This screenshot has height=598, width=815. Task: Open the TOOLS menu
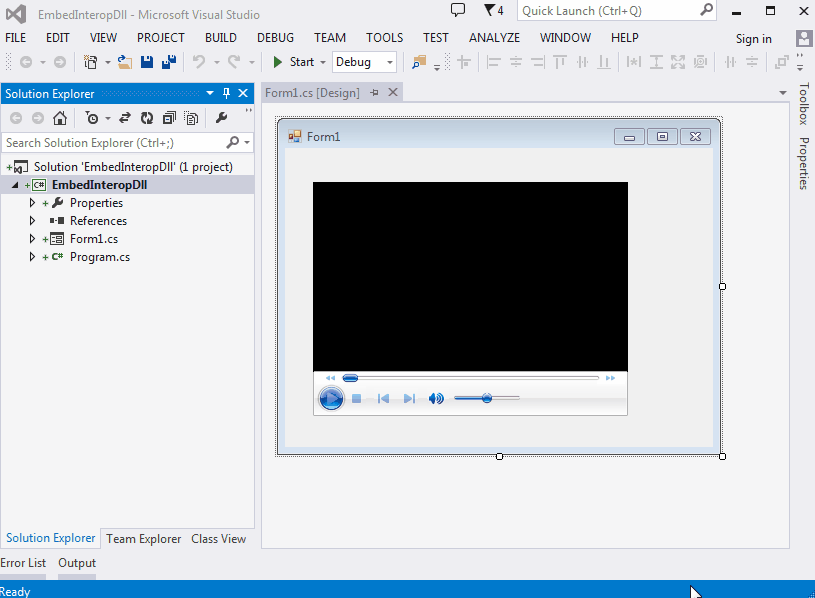tap(385, 38)
